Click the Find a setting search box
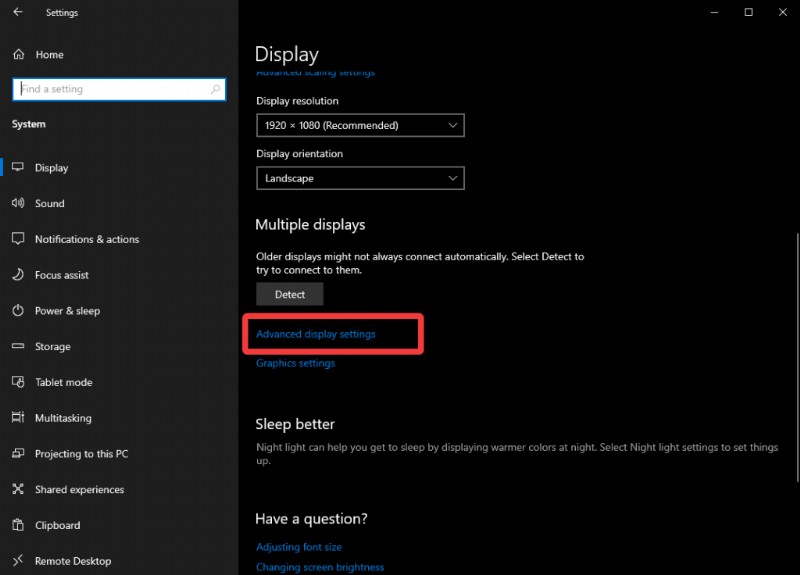The width and height of the screenshot is (800, 575). click(119, 89)
